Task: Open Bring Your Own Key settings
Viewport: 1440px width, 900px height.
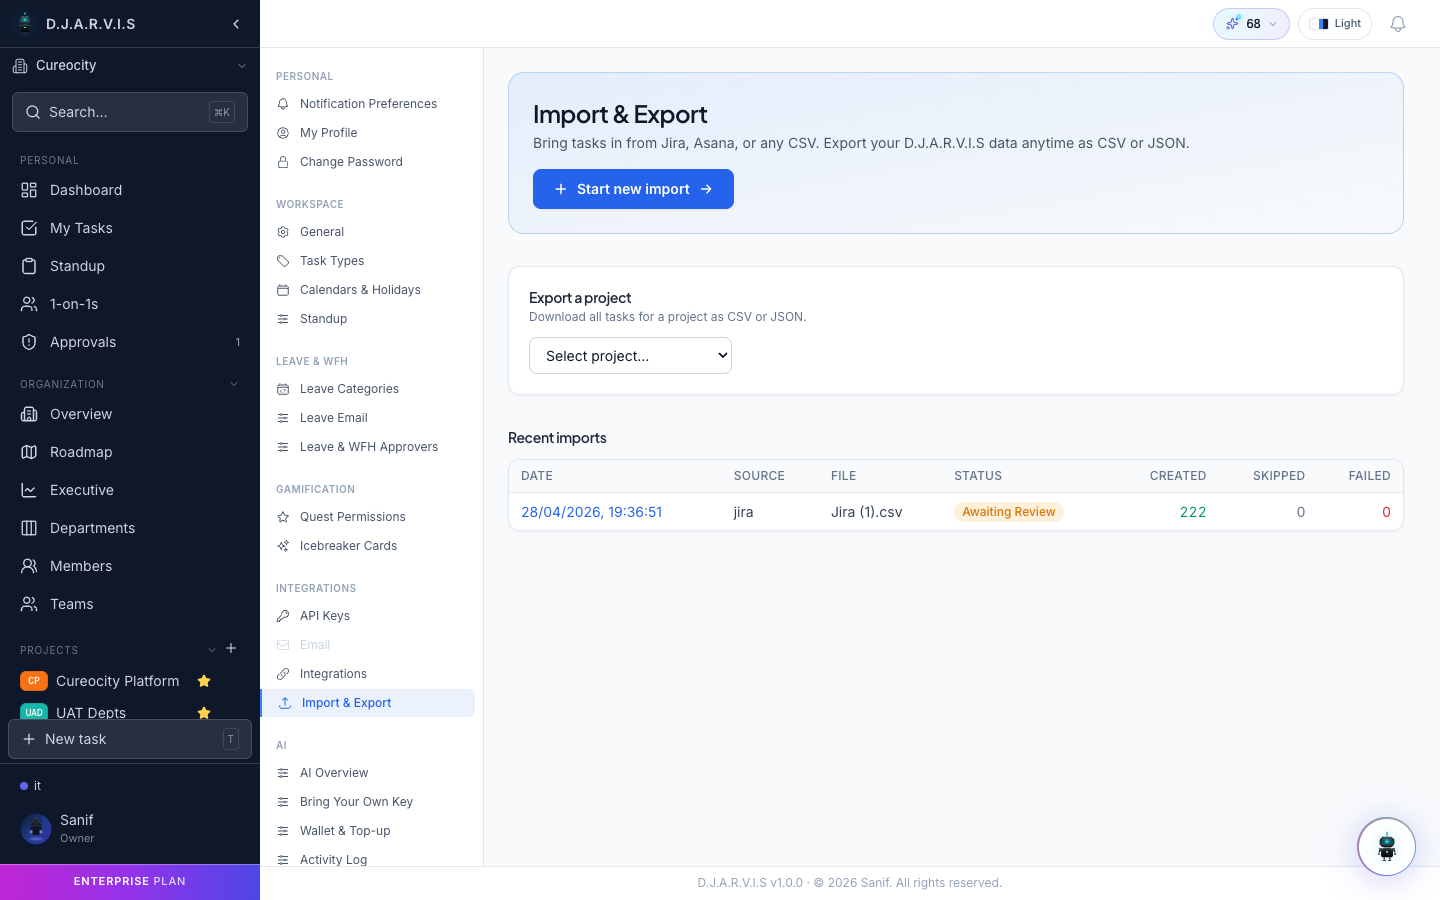Action: coord(368,802)
